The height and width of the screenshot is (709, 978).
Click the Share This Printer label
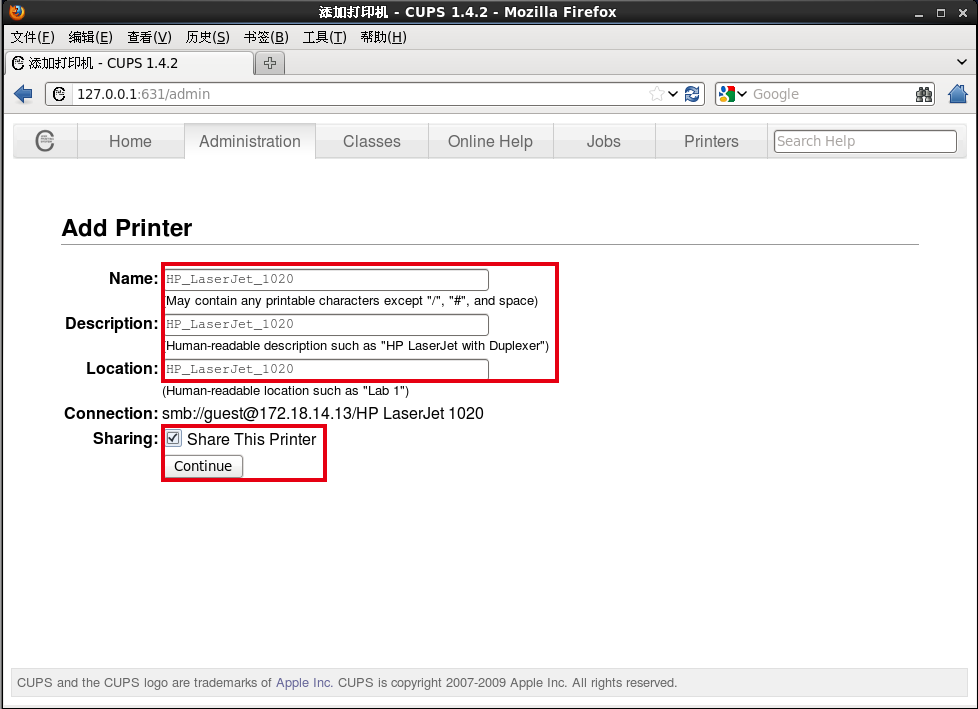[x=251, y=439]
